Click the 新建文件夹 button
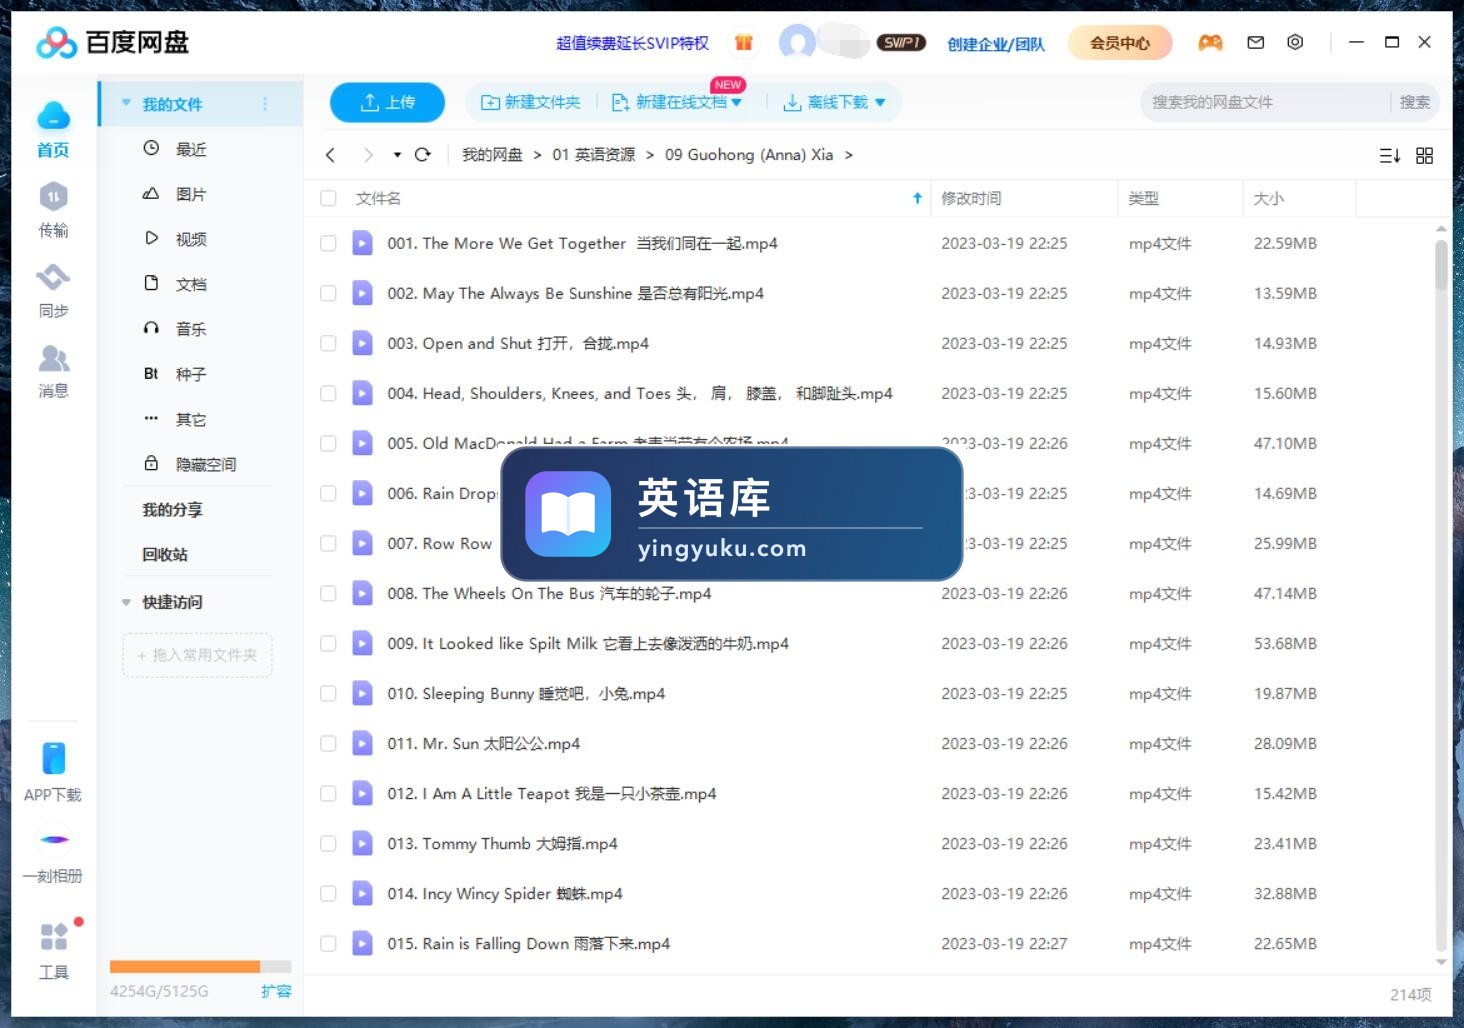Viewport: 1464px width, 1028px height. click(531, 102)
